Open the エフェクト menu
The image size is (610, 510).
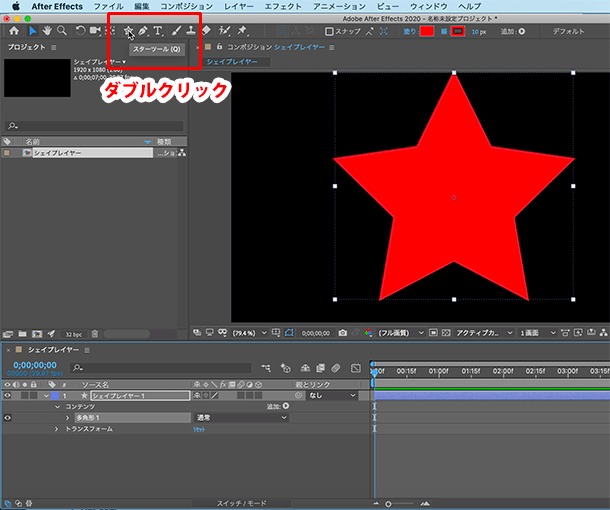click(283, 6)
